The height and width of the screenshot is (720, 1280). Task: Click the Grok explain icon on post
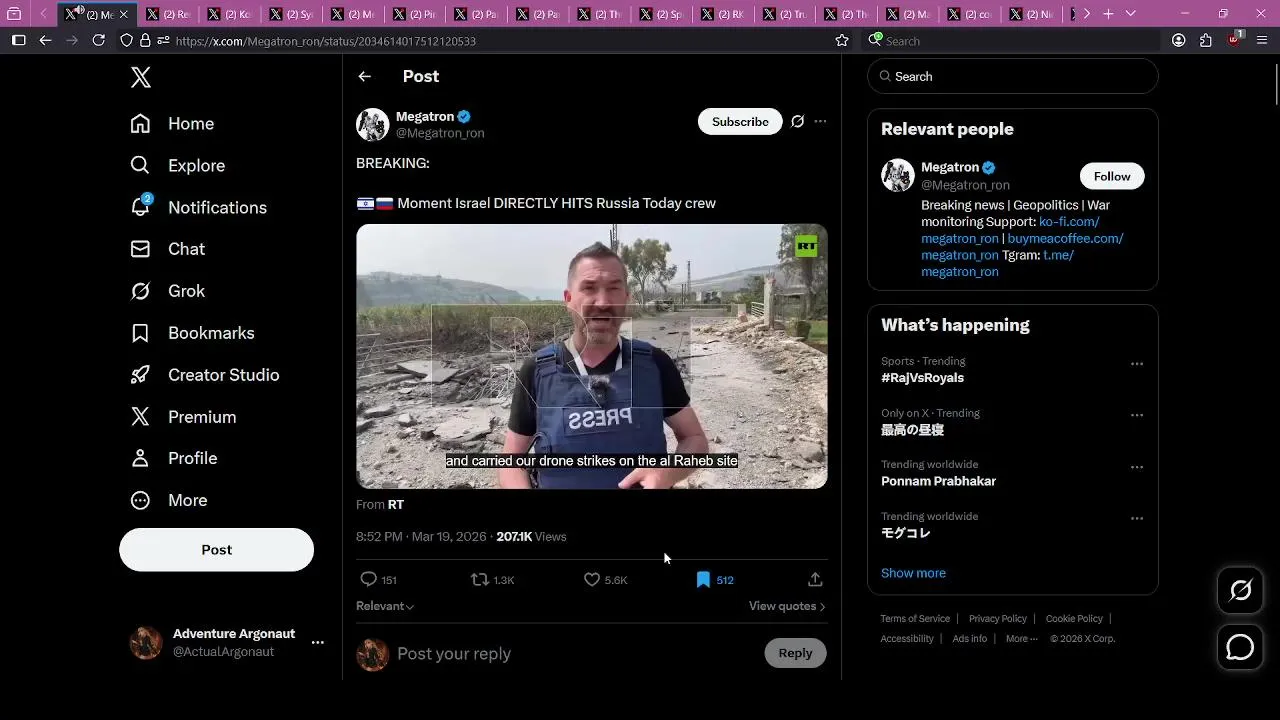[x=797, y=122]
